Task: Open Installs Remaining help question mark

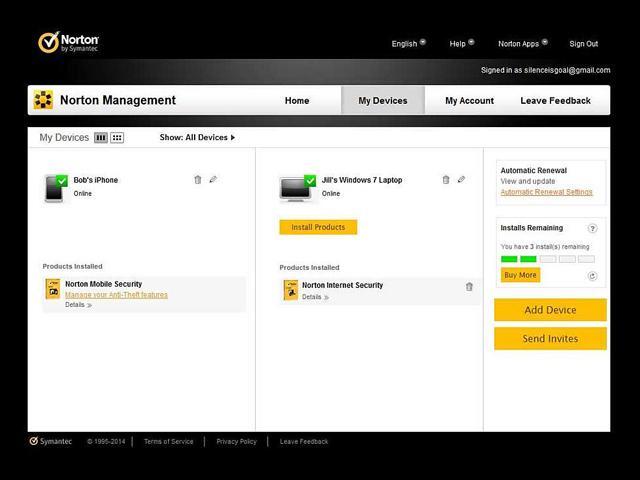Action: (592, 229)
